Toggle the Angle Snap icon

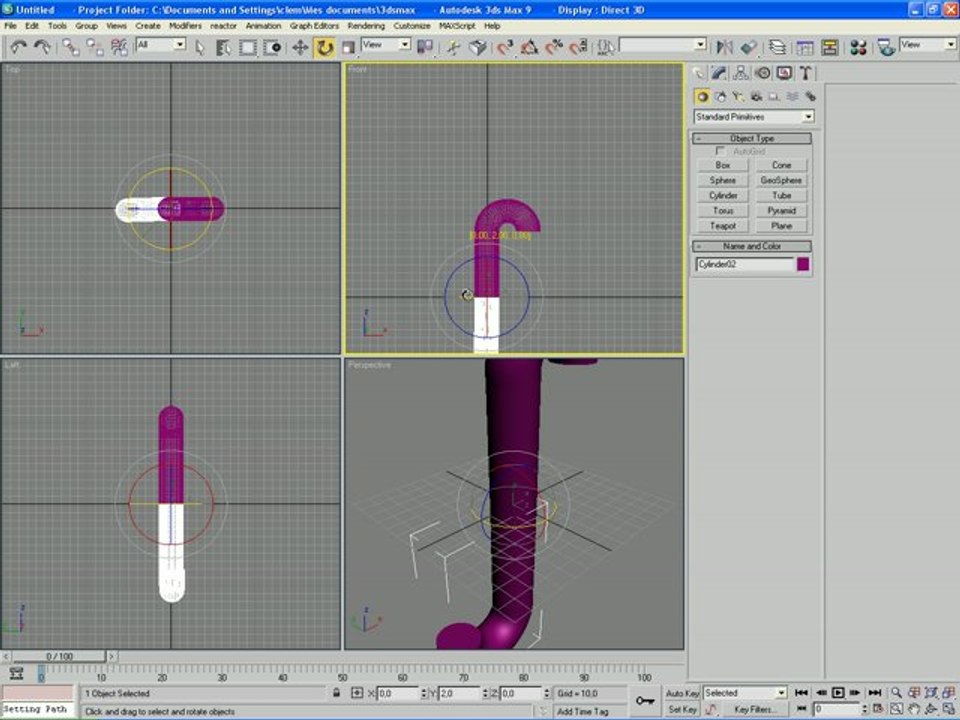(x=530, y=48)
